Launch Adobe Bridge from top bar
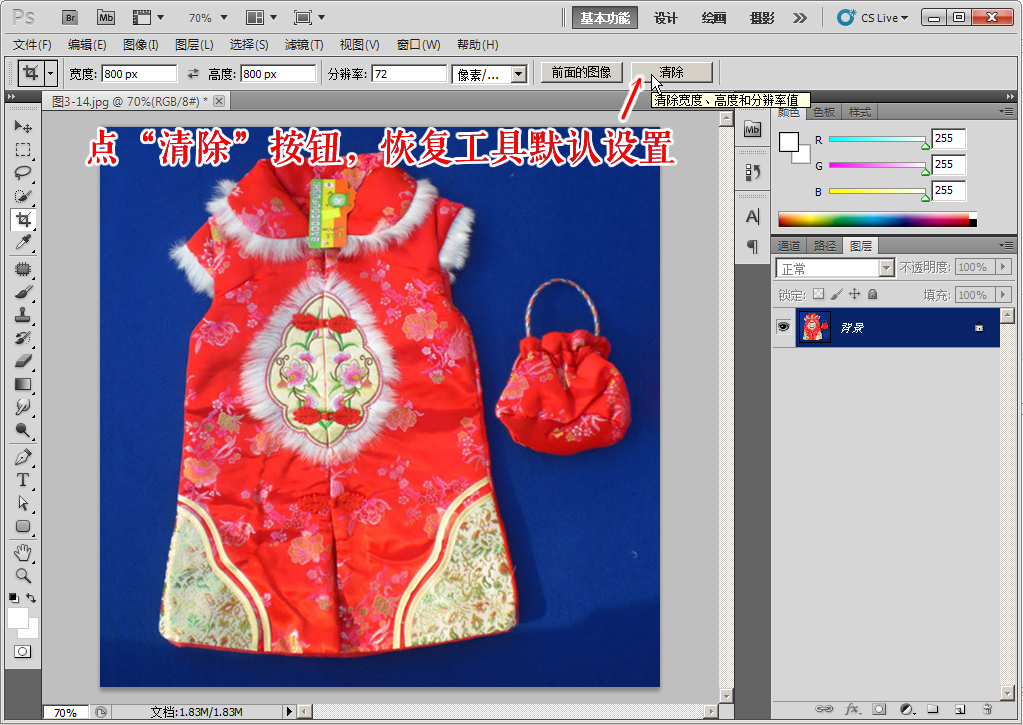1023x725 pixels. (x=69, y=18)
